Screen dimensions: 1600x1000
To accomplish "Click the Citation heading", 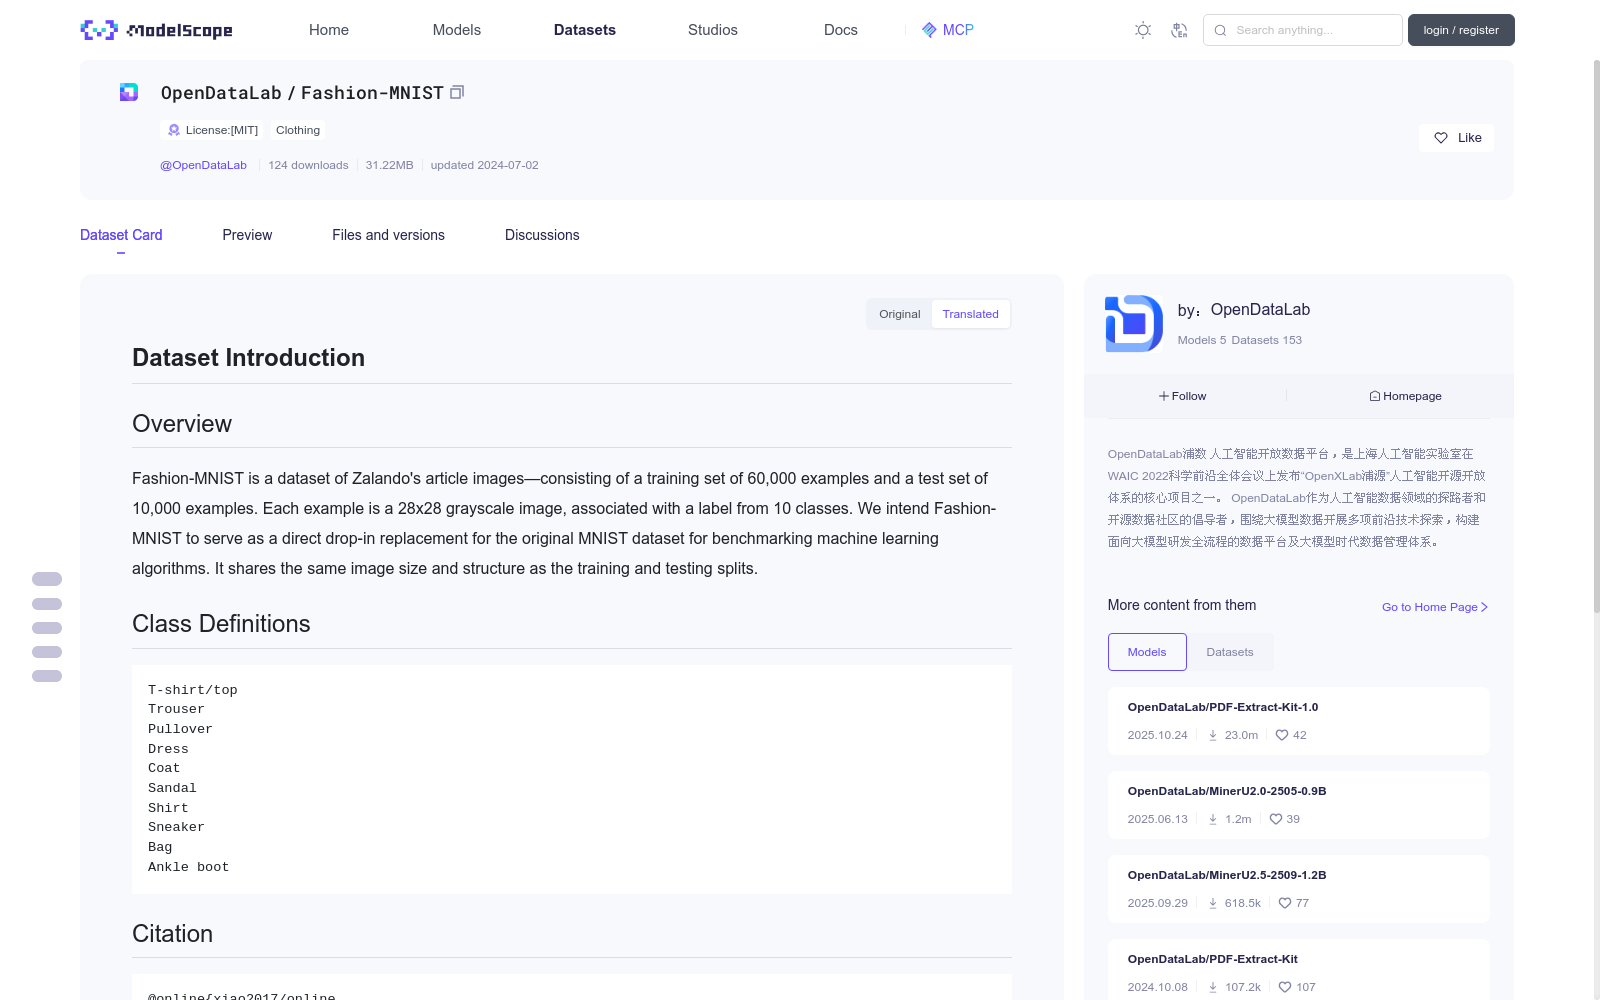I will pos(172,934).
